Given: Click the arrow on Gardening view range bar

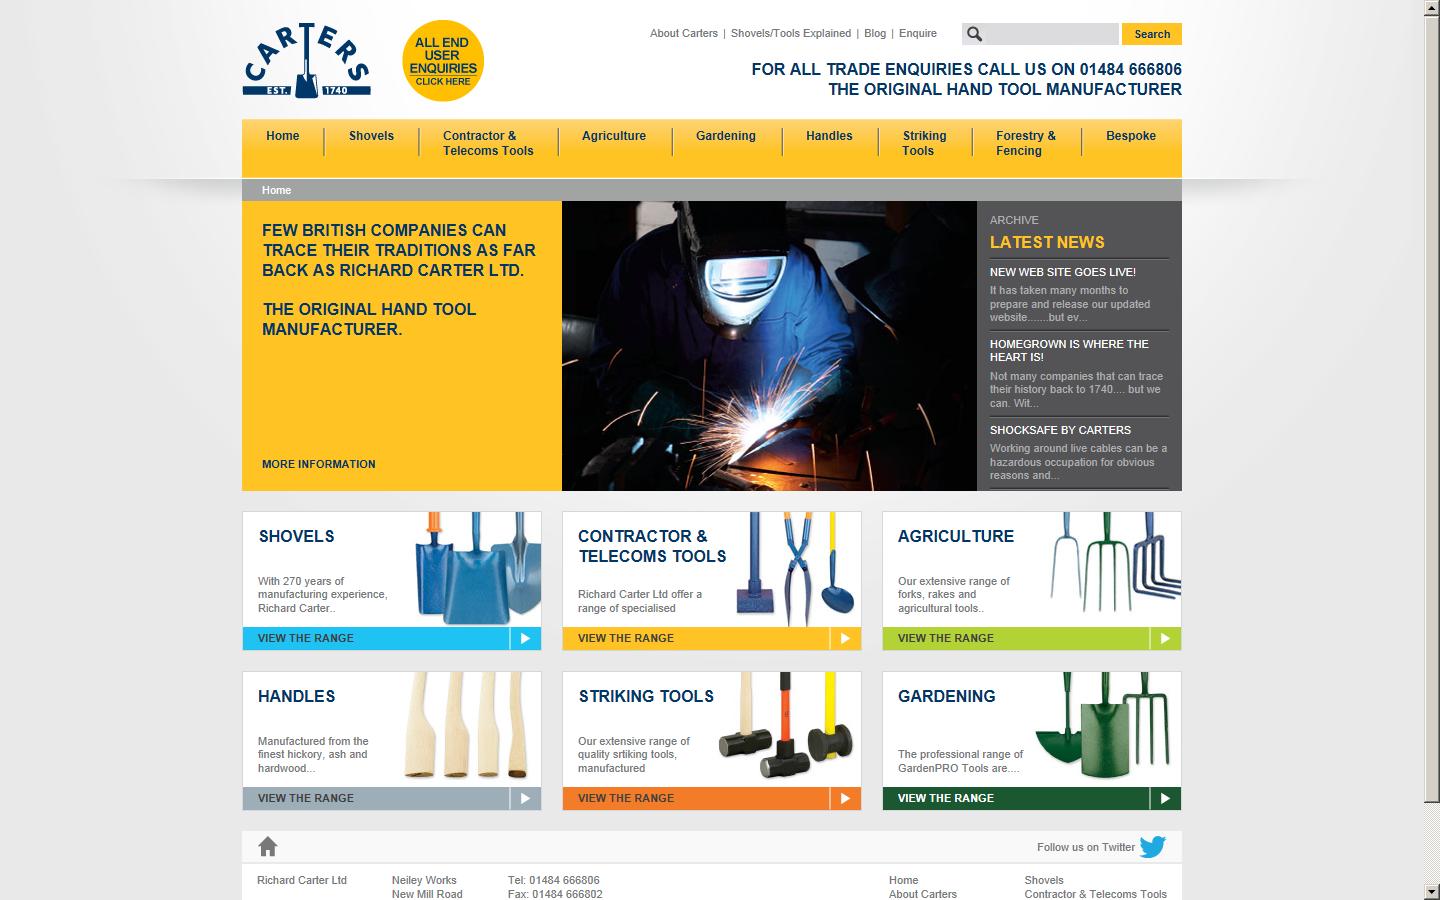Looking at the screenshot, I should coord(1164,798).
